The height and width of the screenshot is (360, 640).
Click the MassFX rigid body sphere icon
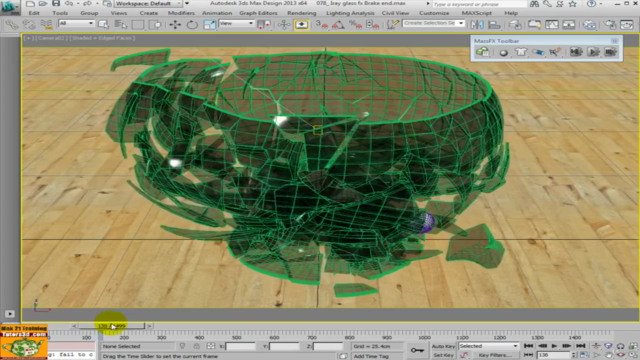point(503,52)
